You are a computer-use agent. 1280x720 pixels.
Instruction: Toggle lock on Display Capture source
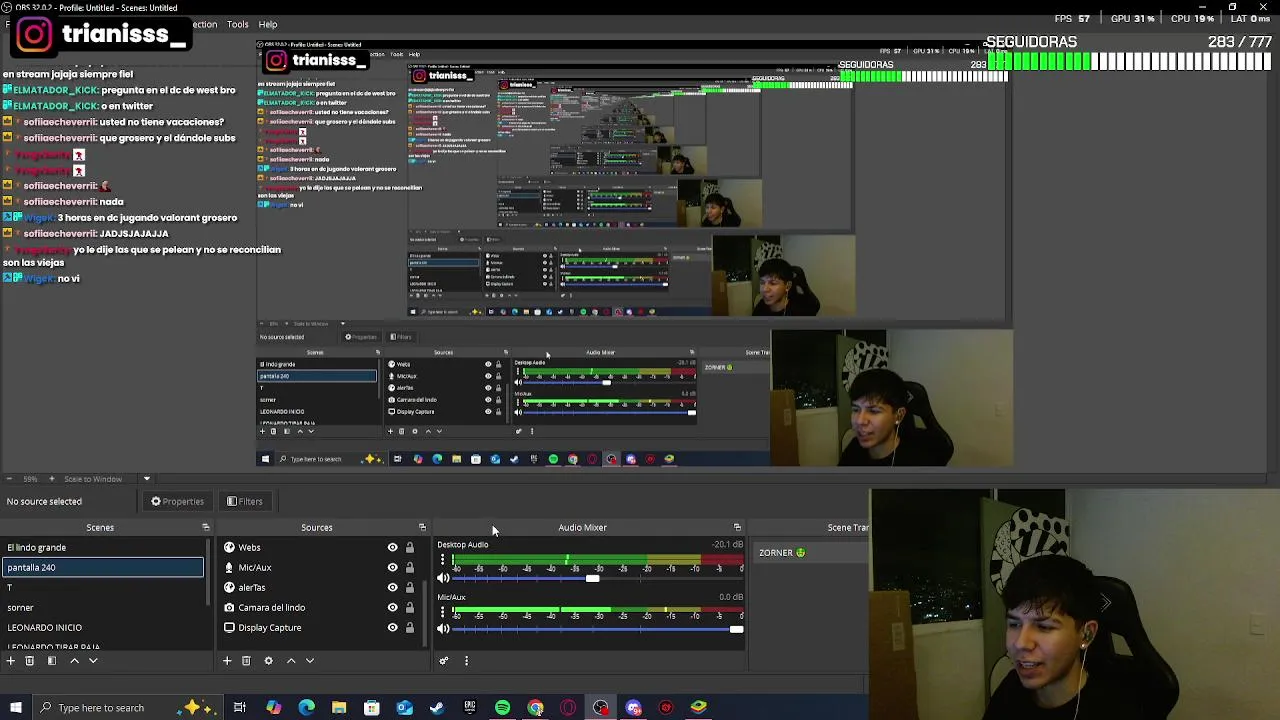pos(409,627)
